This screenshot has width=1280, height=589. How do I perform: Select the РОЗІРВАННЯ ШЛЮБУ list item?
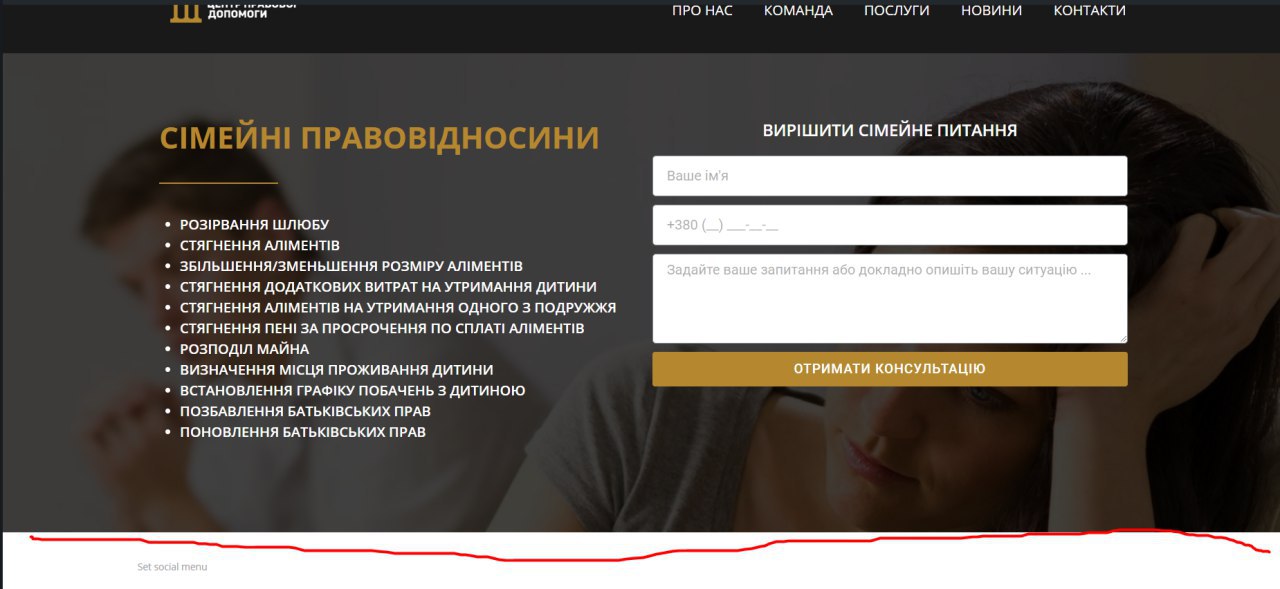pos(254,225)
